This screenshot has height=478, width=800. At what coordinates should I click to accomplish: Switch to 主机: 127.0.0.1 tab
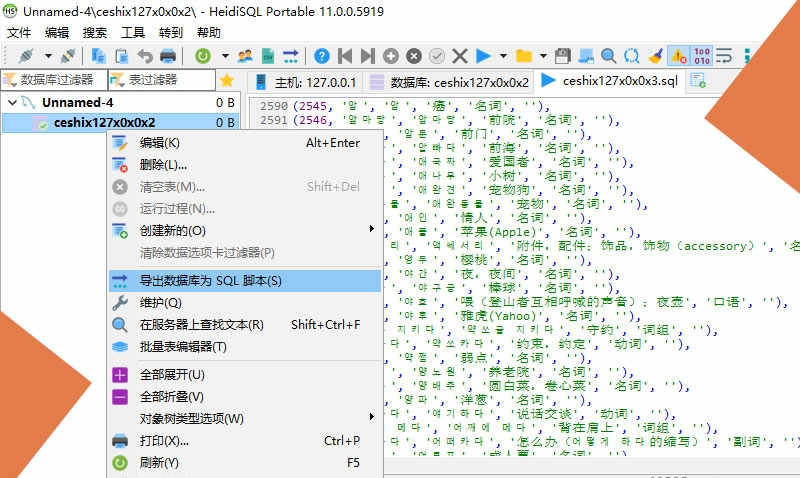(305, 82)
